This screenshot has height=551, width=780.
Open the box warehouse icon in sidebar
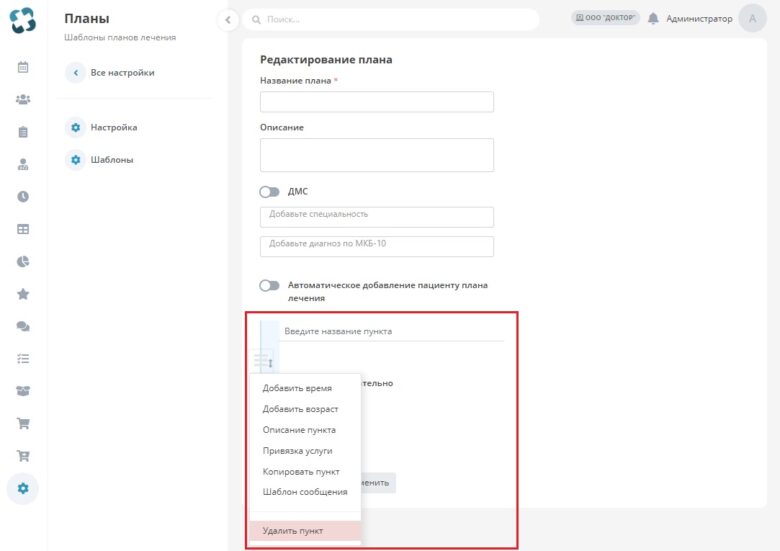pos(23,391)
